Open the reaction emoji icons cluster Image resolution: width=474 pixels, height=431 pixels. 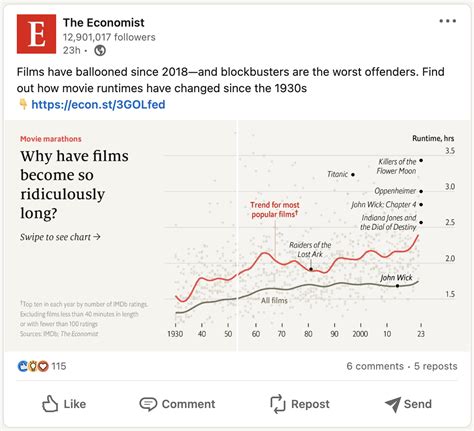(x=33, y=366)
